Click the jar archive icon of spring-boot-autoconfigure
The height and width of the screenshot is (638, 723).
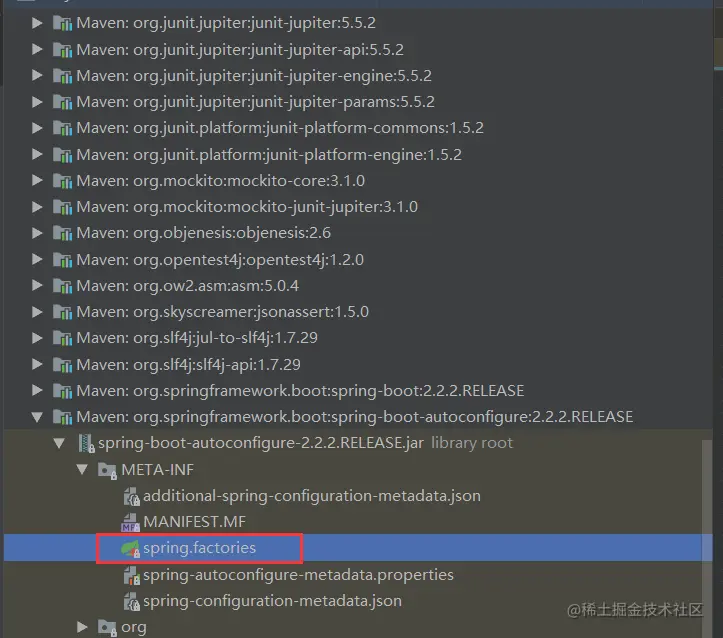(86, 443)
